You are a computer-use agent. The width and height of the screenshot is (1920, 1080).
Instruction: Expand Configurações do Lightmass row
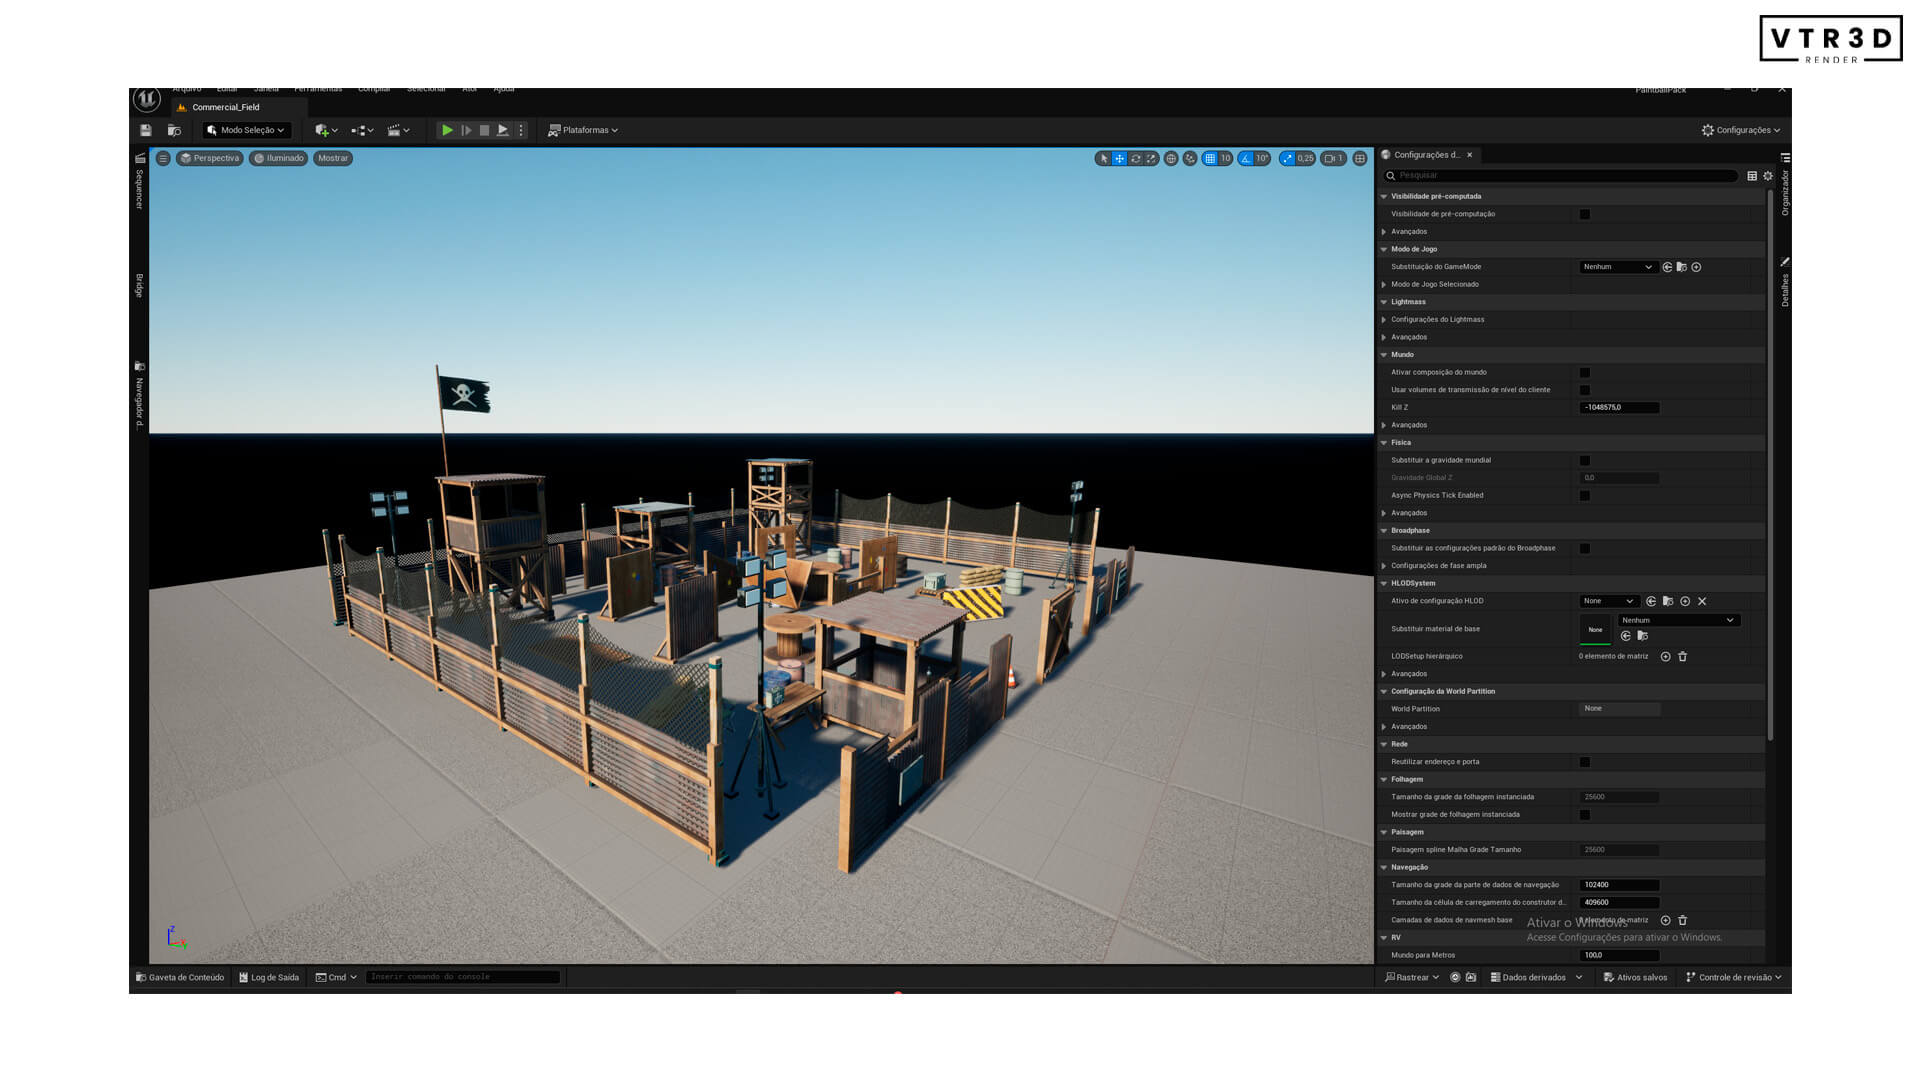(1384, 320)
